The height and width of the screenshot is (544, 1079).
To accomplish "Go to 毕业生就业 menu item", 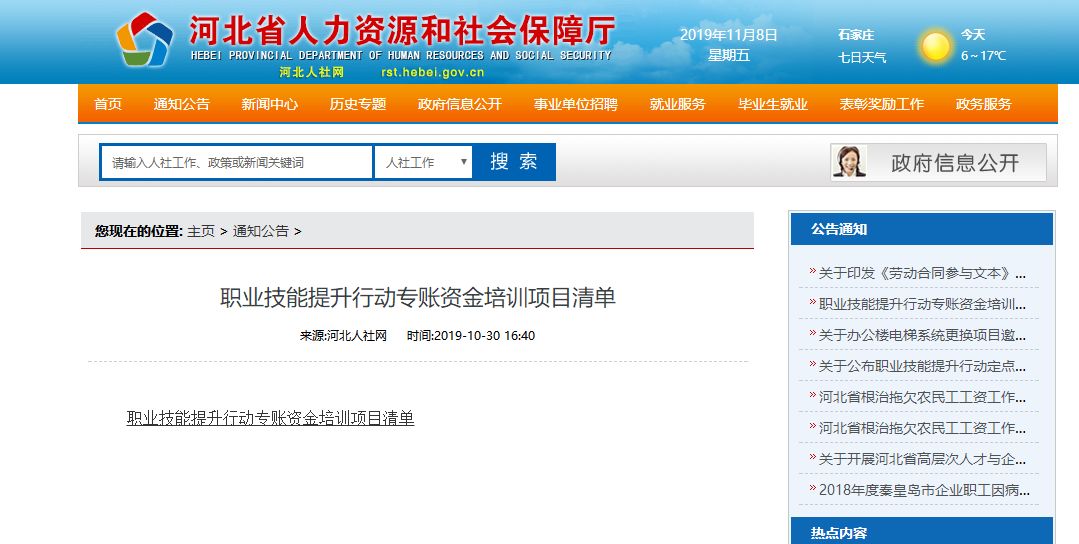I will coord(773,104).
